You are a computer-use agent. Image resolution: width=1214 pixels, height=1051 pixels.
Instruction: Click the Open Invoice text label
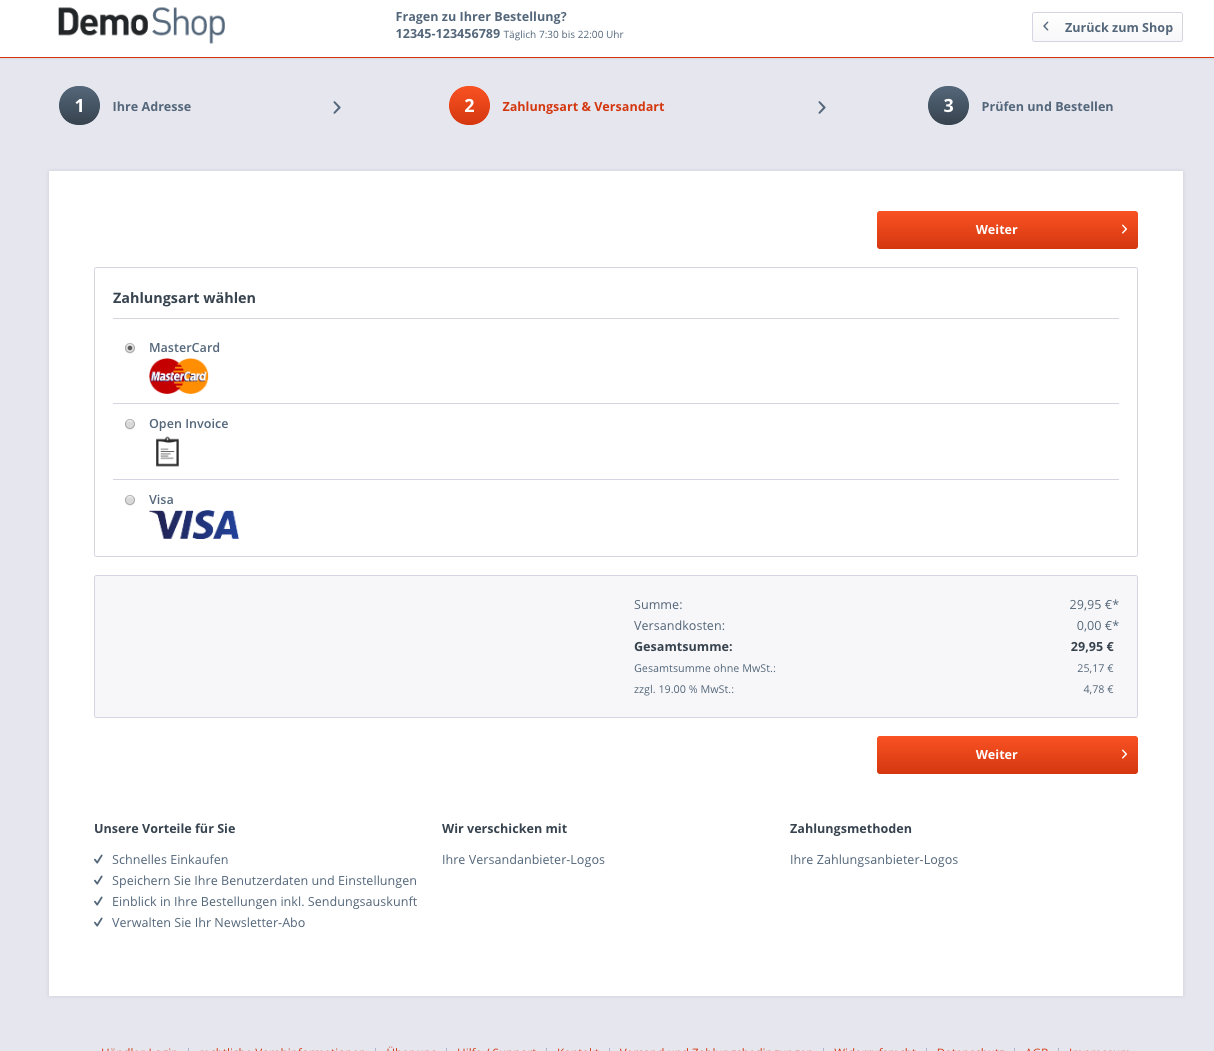click(188, 424)
